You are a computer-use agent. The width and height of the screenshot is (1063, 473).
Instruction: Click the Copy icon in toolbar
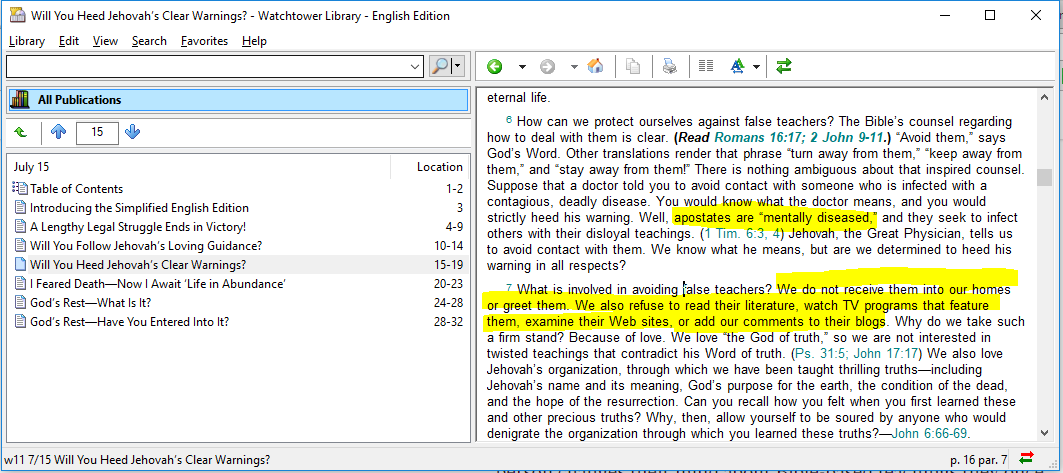click(632, 67)
